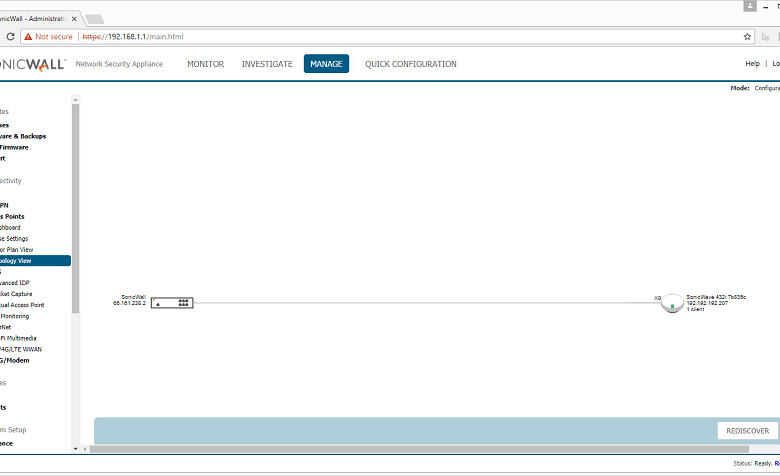Open the MONITOR tab

click(x=205, y=64)
